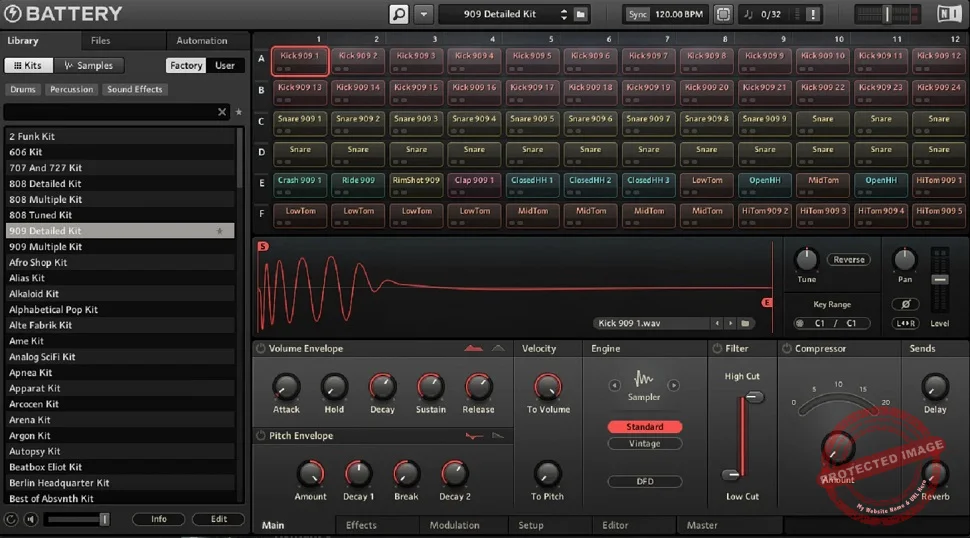The height and width of the screenshot is (538, 970).
Task: Click the NI logo icon
Action: tap(950, 14)
